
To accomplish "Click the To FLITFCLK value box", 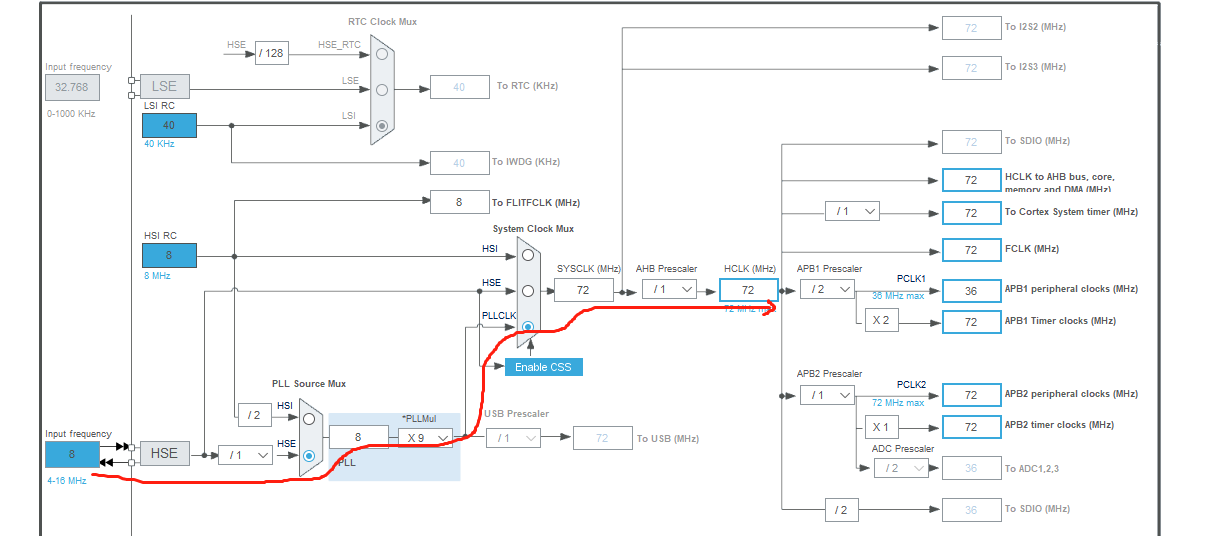I will tap(459, 201).
